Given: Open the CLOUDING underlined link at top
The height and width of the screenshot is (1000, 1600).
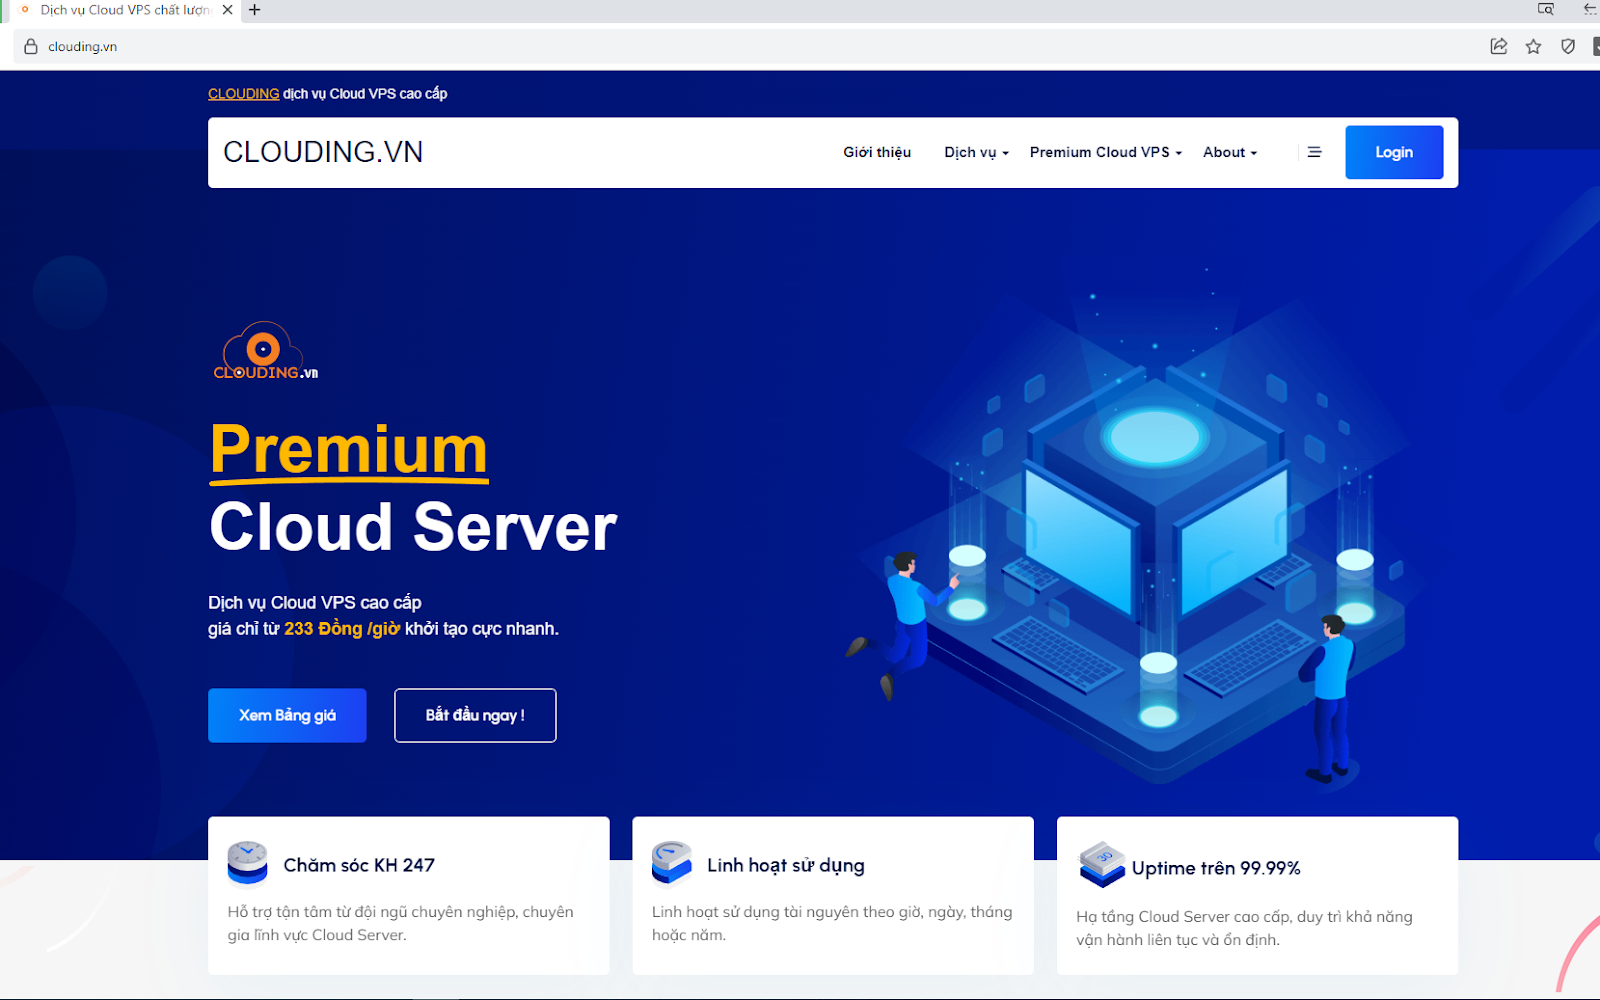Looking at the screenshot, I should (x=243, y=93).
